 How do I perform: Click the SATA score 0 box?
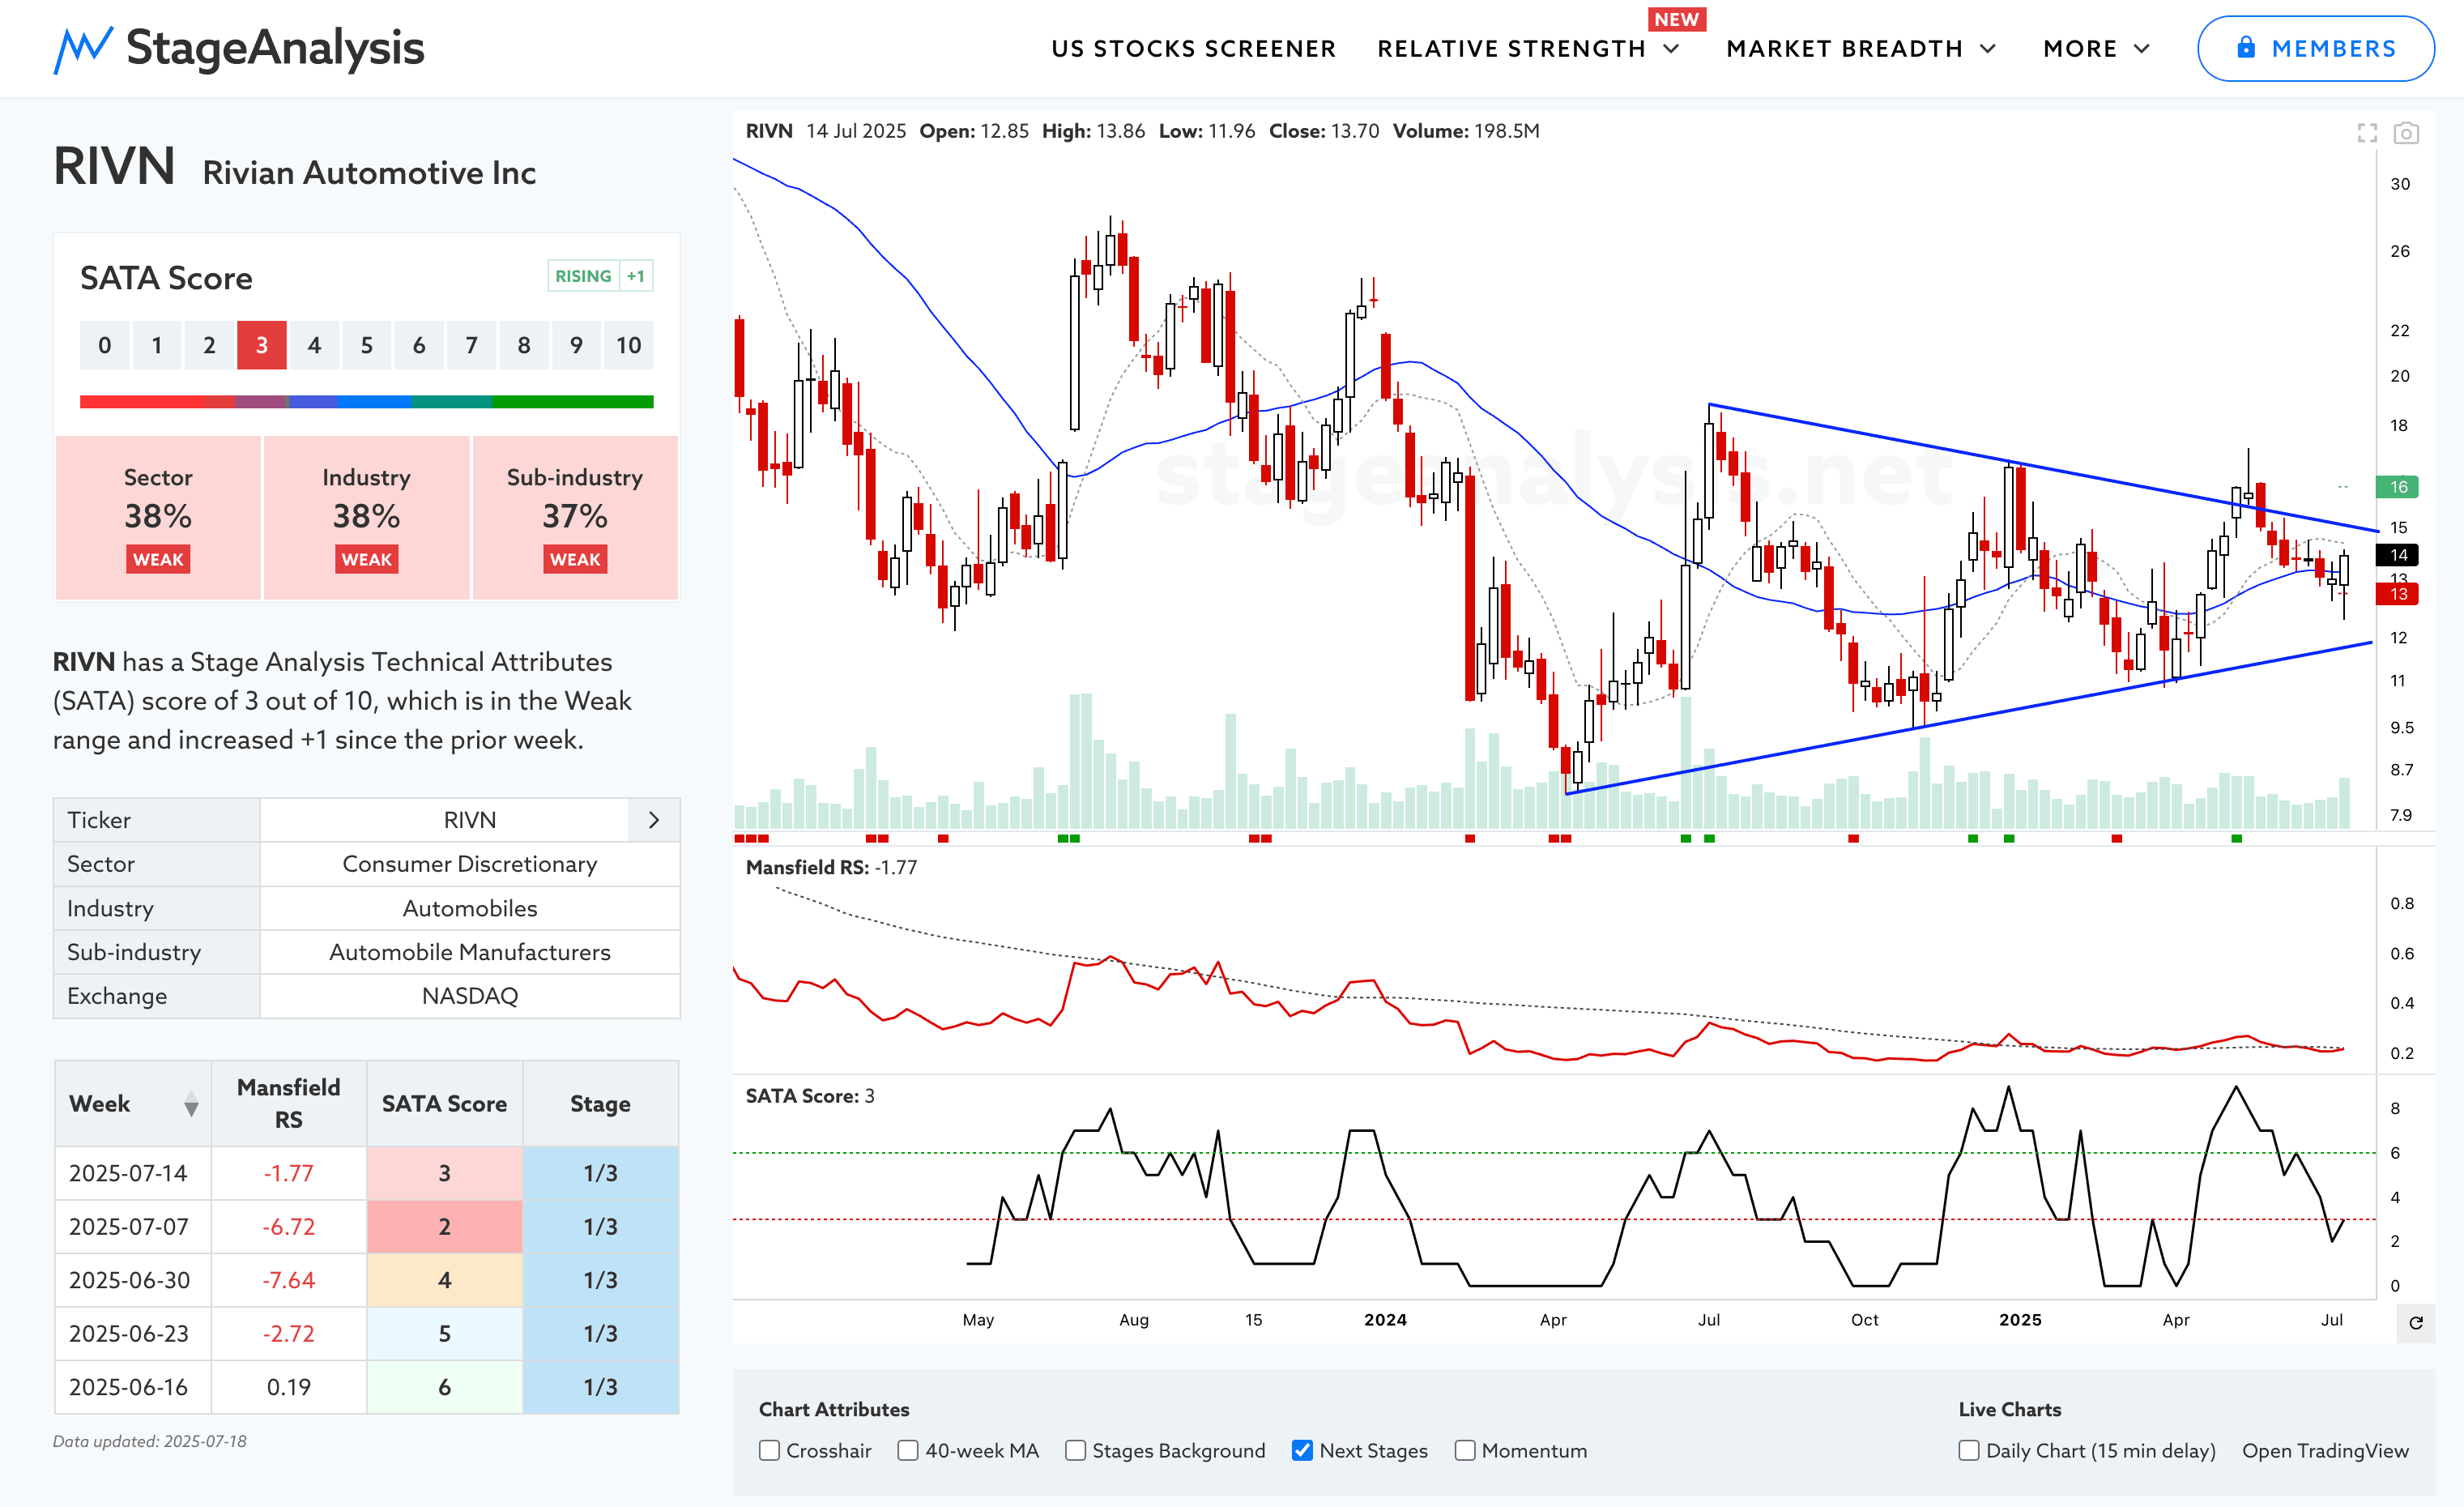(x=104, y=345)
